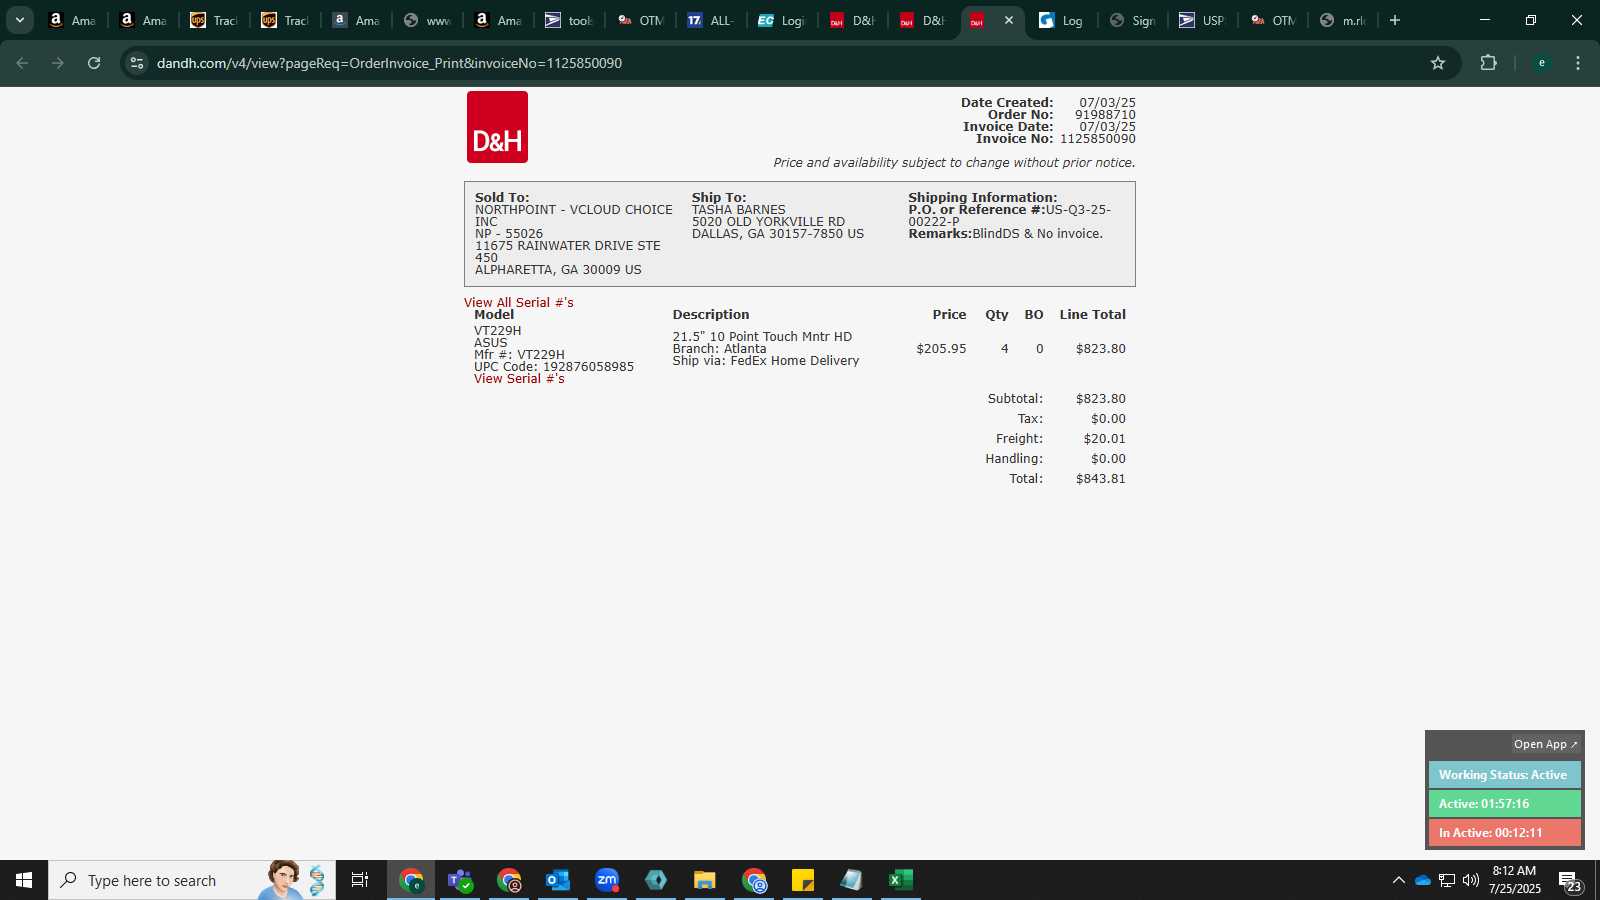
Task: Open the site information icon in address bar
Action: [137, 63]
